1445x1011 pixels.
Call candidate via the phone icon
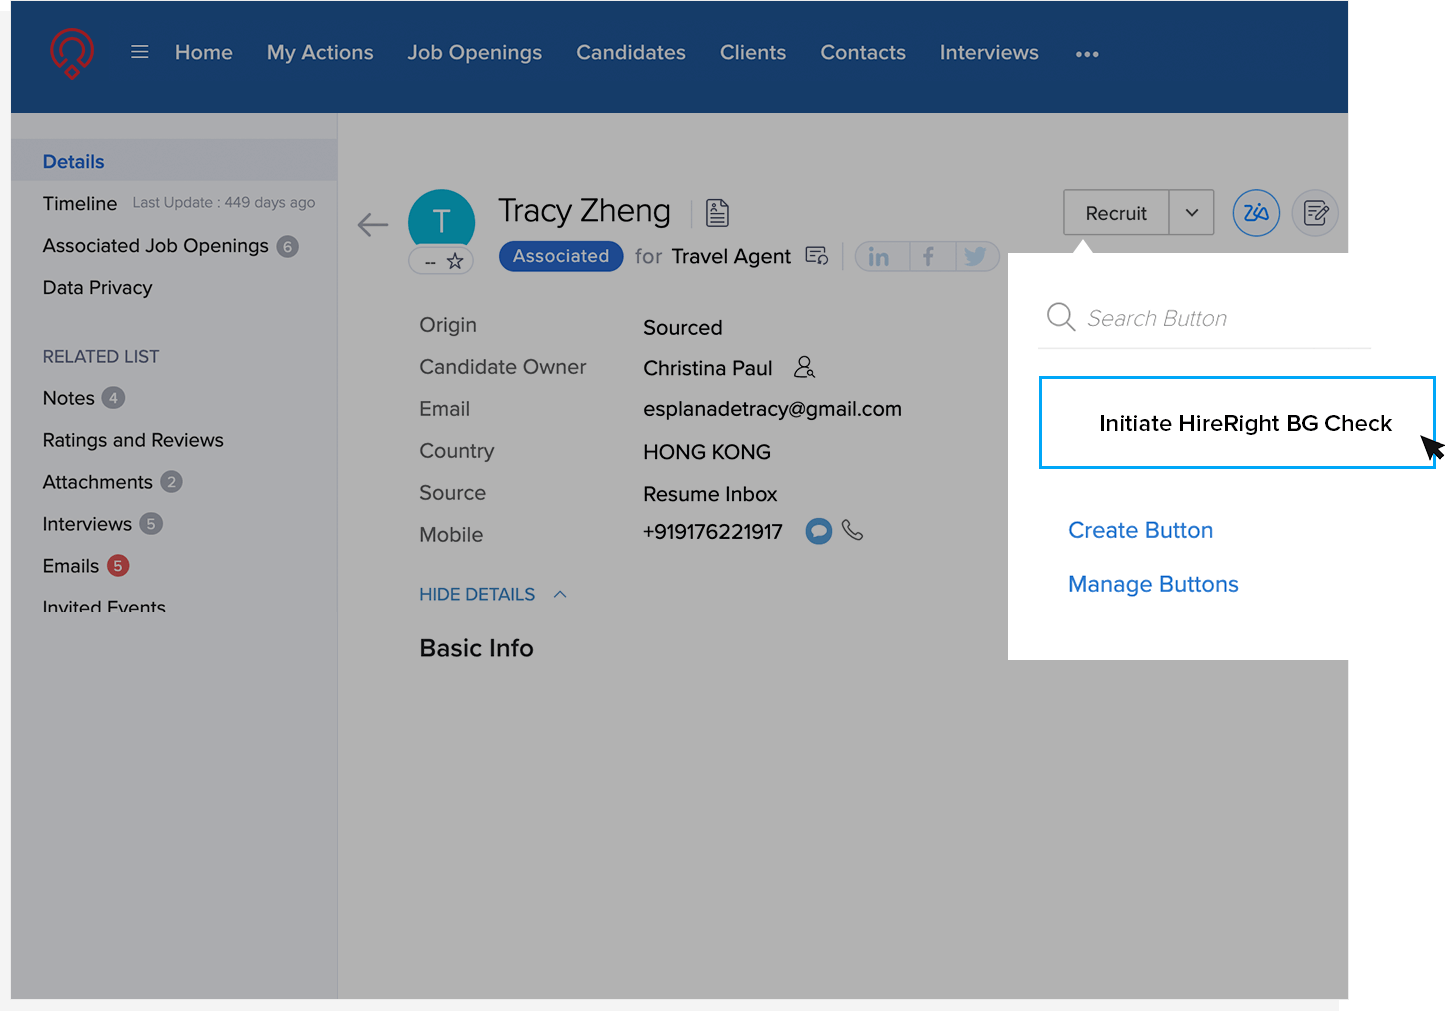pyautogui.click(x=852, y=531)
